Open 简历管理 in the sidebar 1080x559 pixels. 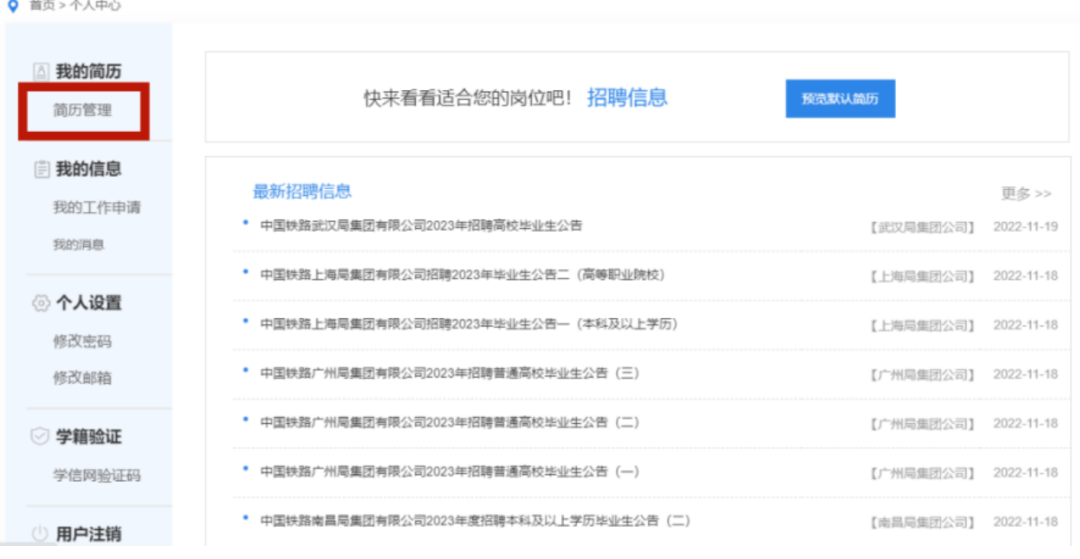[83, 110]
